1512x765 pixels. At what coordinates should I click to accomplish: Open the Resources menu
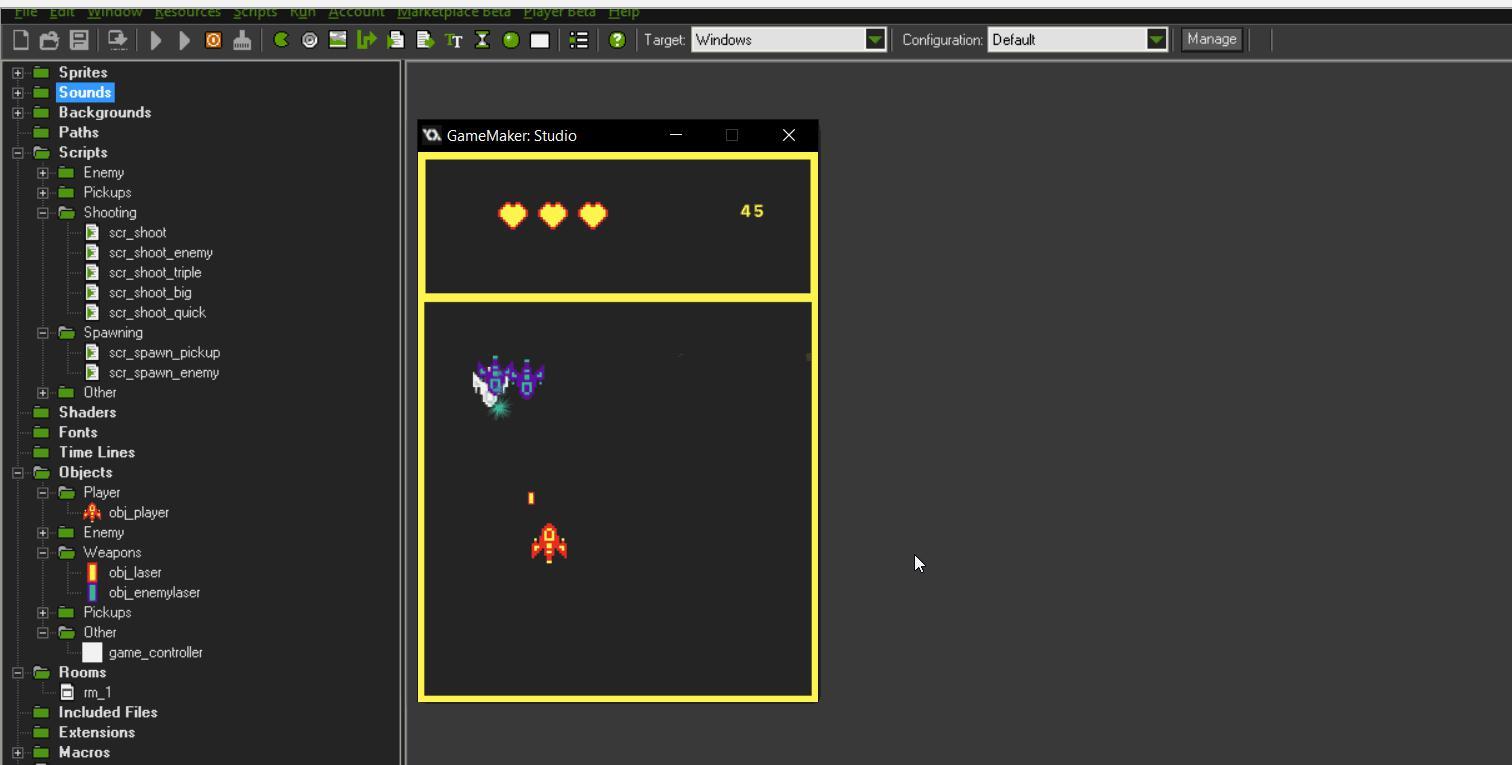coord(187,12)
